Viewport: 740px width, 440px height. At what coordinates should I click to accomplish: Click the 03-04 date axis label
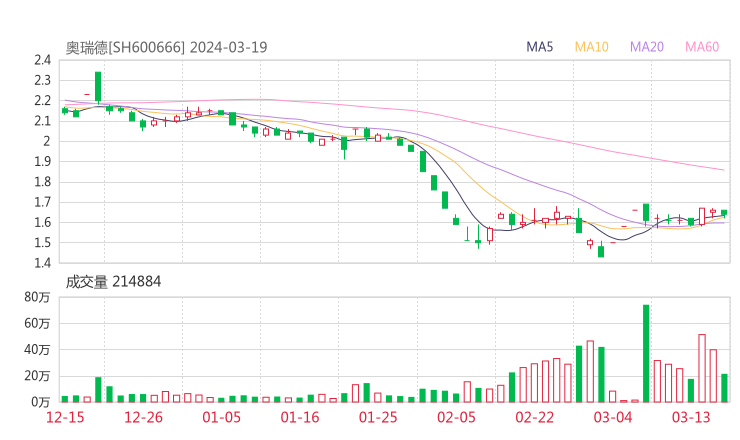pos(613,417)
